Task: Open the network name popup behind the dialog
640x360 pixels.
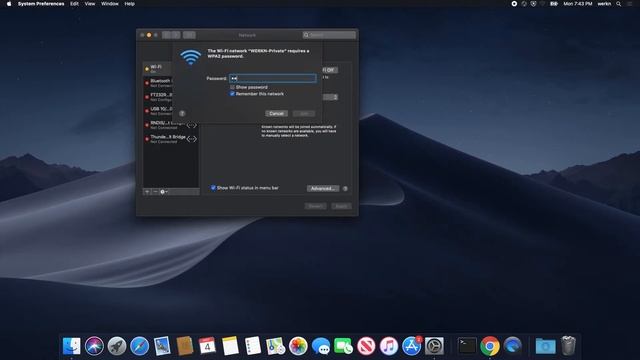Action: tap(331, 97)
